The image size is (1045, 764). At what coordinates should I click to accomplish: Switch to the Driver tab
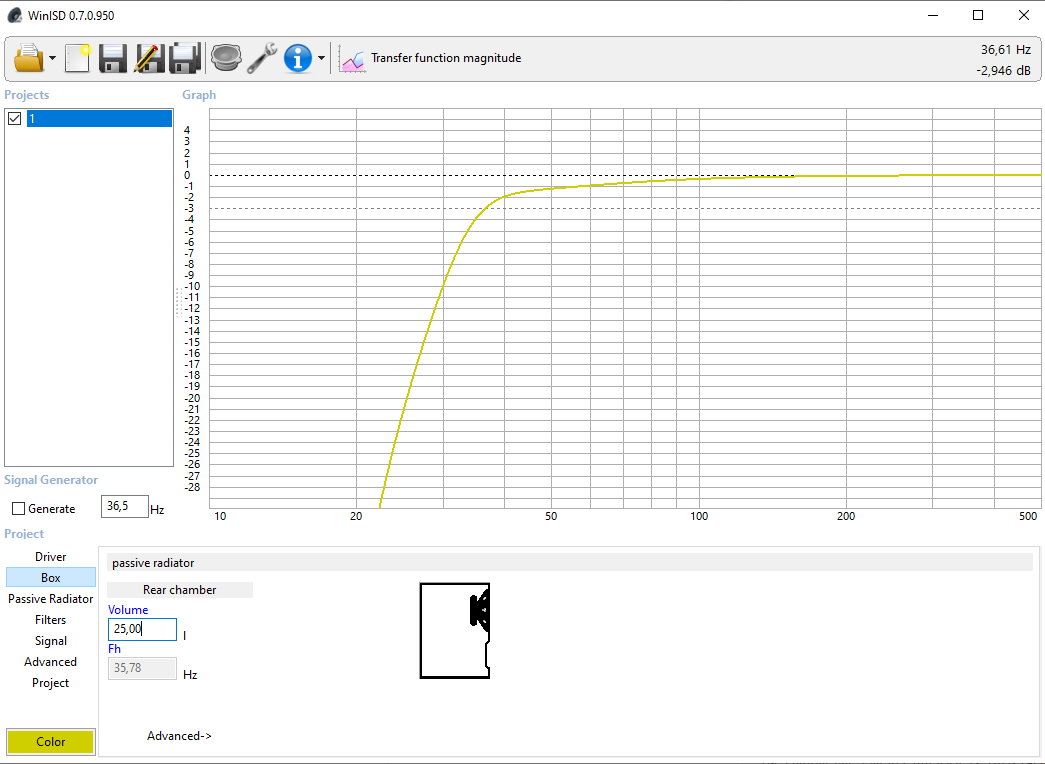51,557
